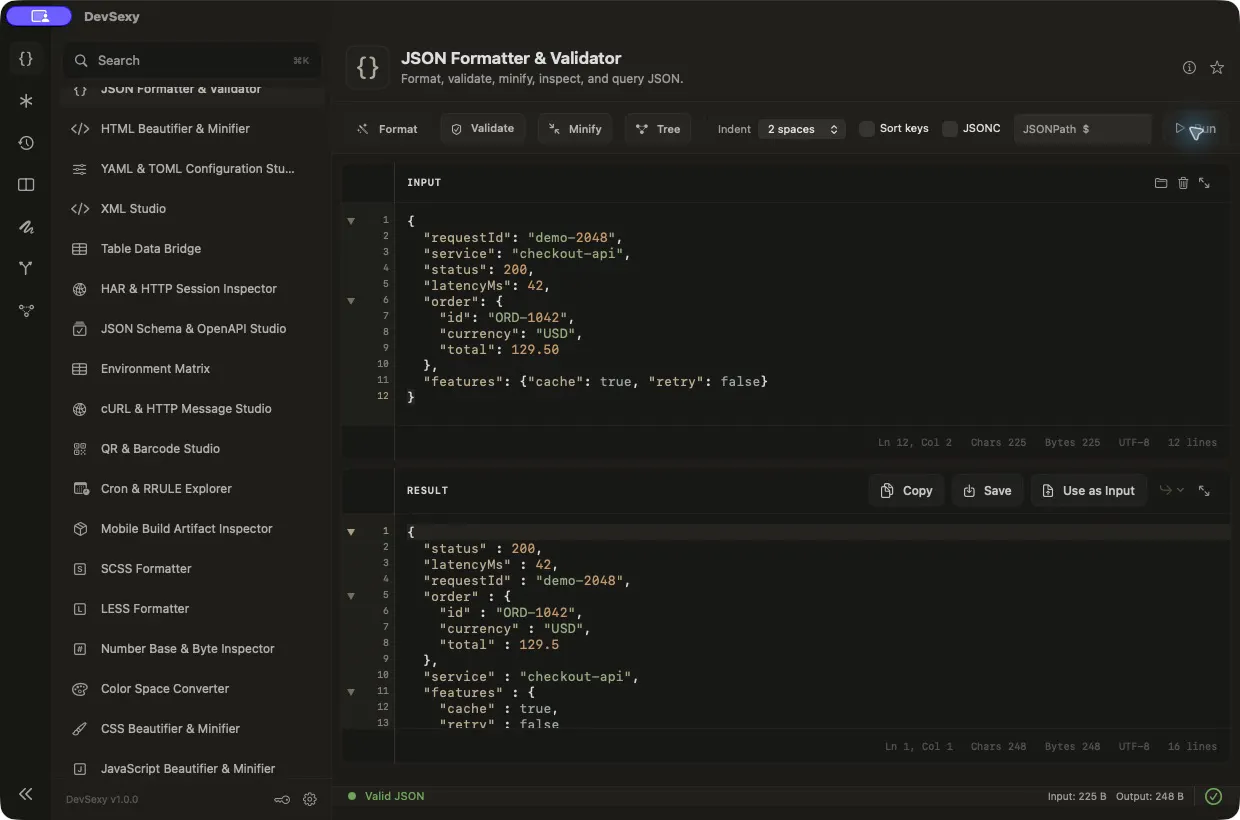Image resolution: width=1240 pixels, height=820 pixels.
Task: Open the history clock icon in the left rail
Action: click(x=26, y=143)
